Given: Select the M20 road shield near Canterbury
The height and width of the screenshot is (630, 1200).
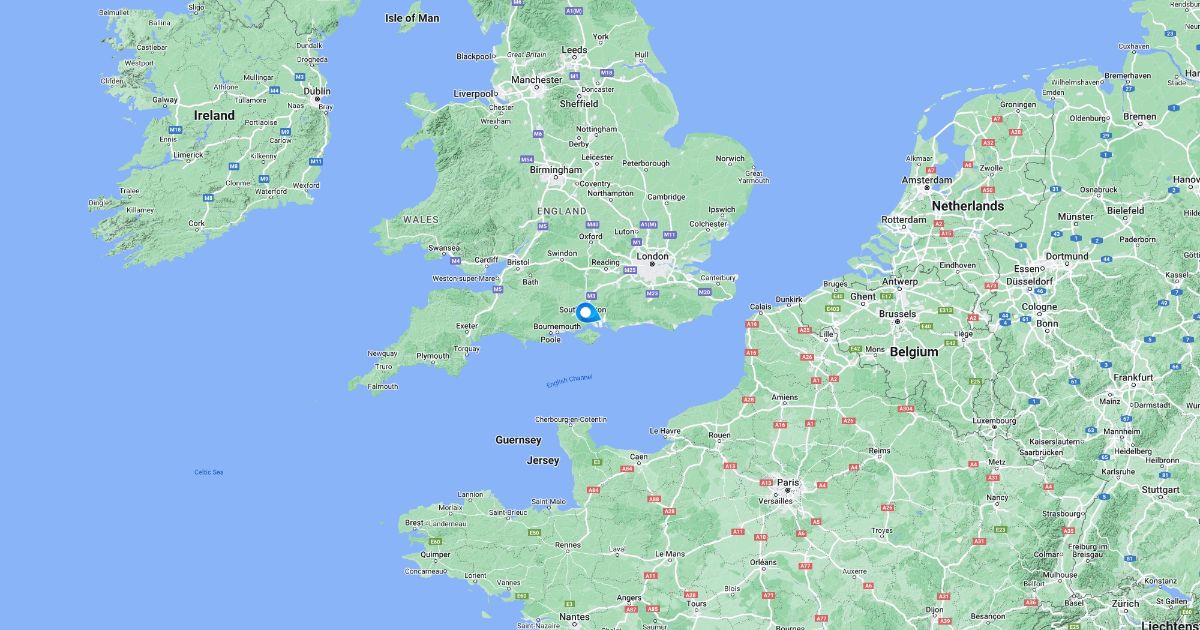Looking at the screenshot, I should (704, 292).
